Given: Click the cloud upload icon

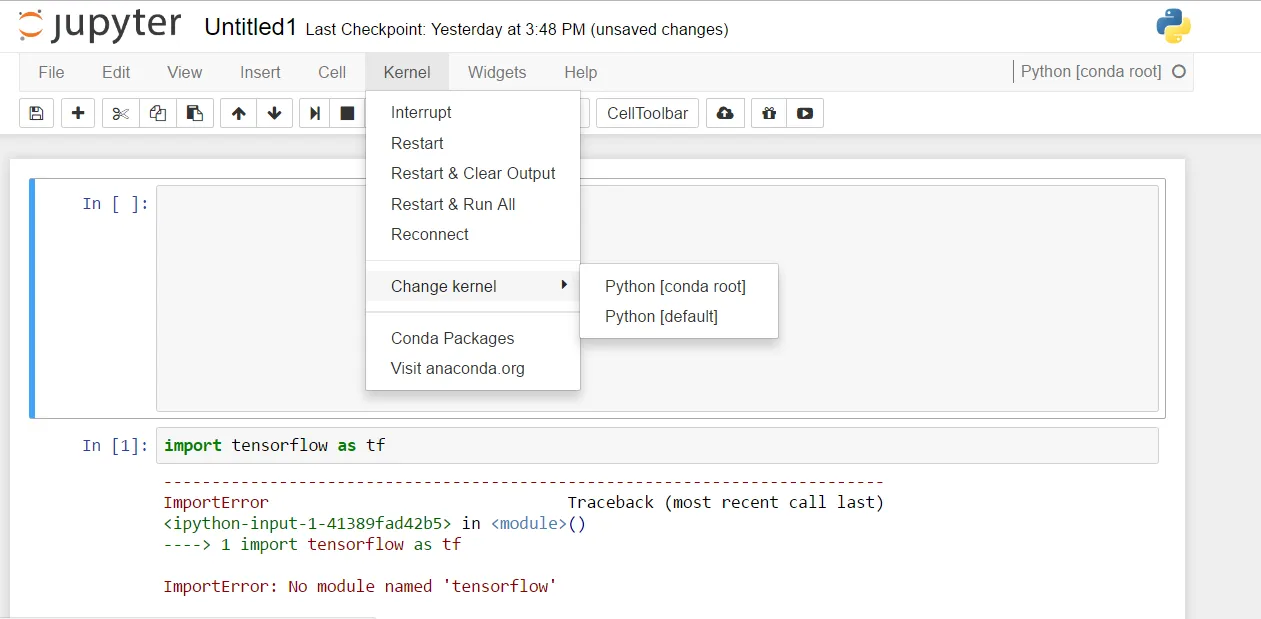Looking at the screenshot, I should (725, 113).
